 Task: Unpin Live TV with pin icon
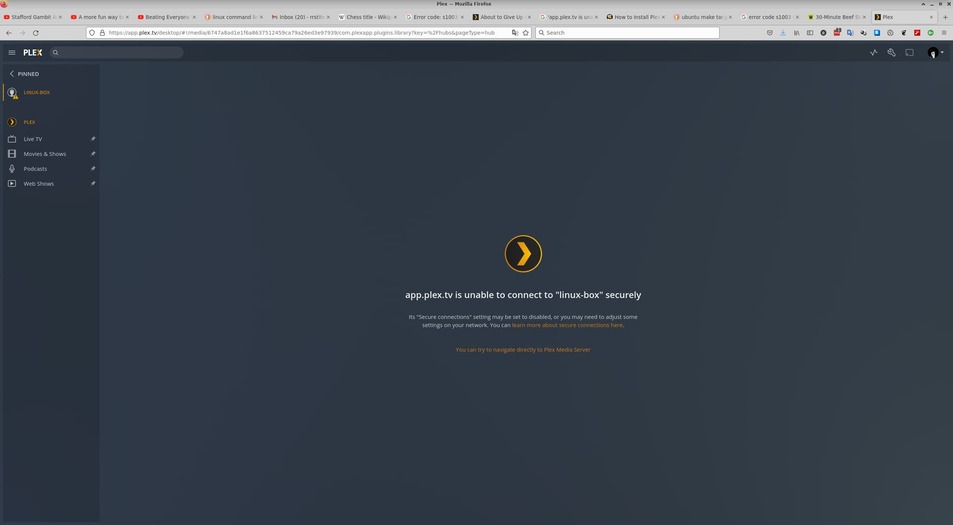click(x=93, y=139)
